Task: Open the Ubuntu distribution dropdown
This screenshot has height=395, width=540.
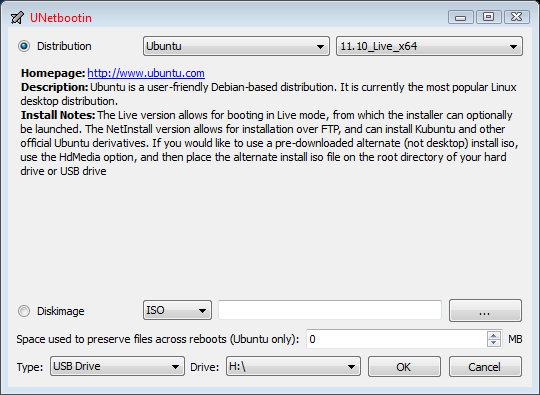Action: 236,46
